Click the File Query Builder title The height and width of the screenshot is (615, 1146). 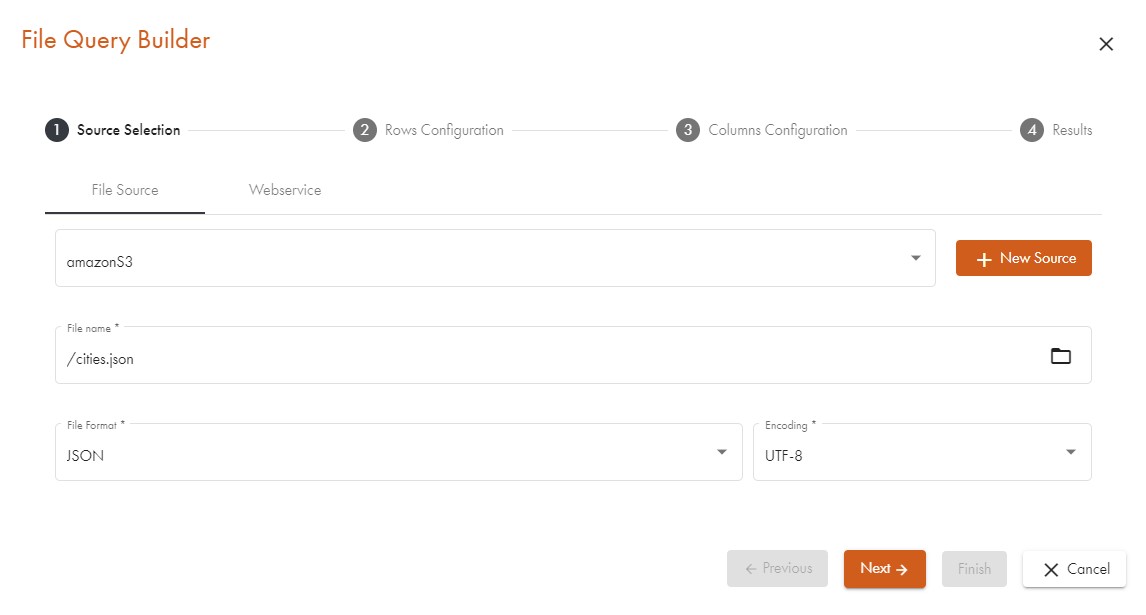(116, 40)
